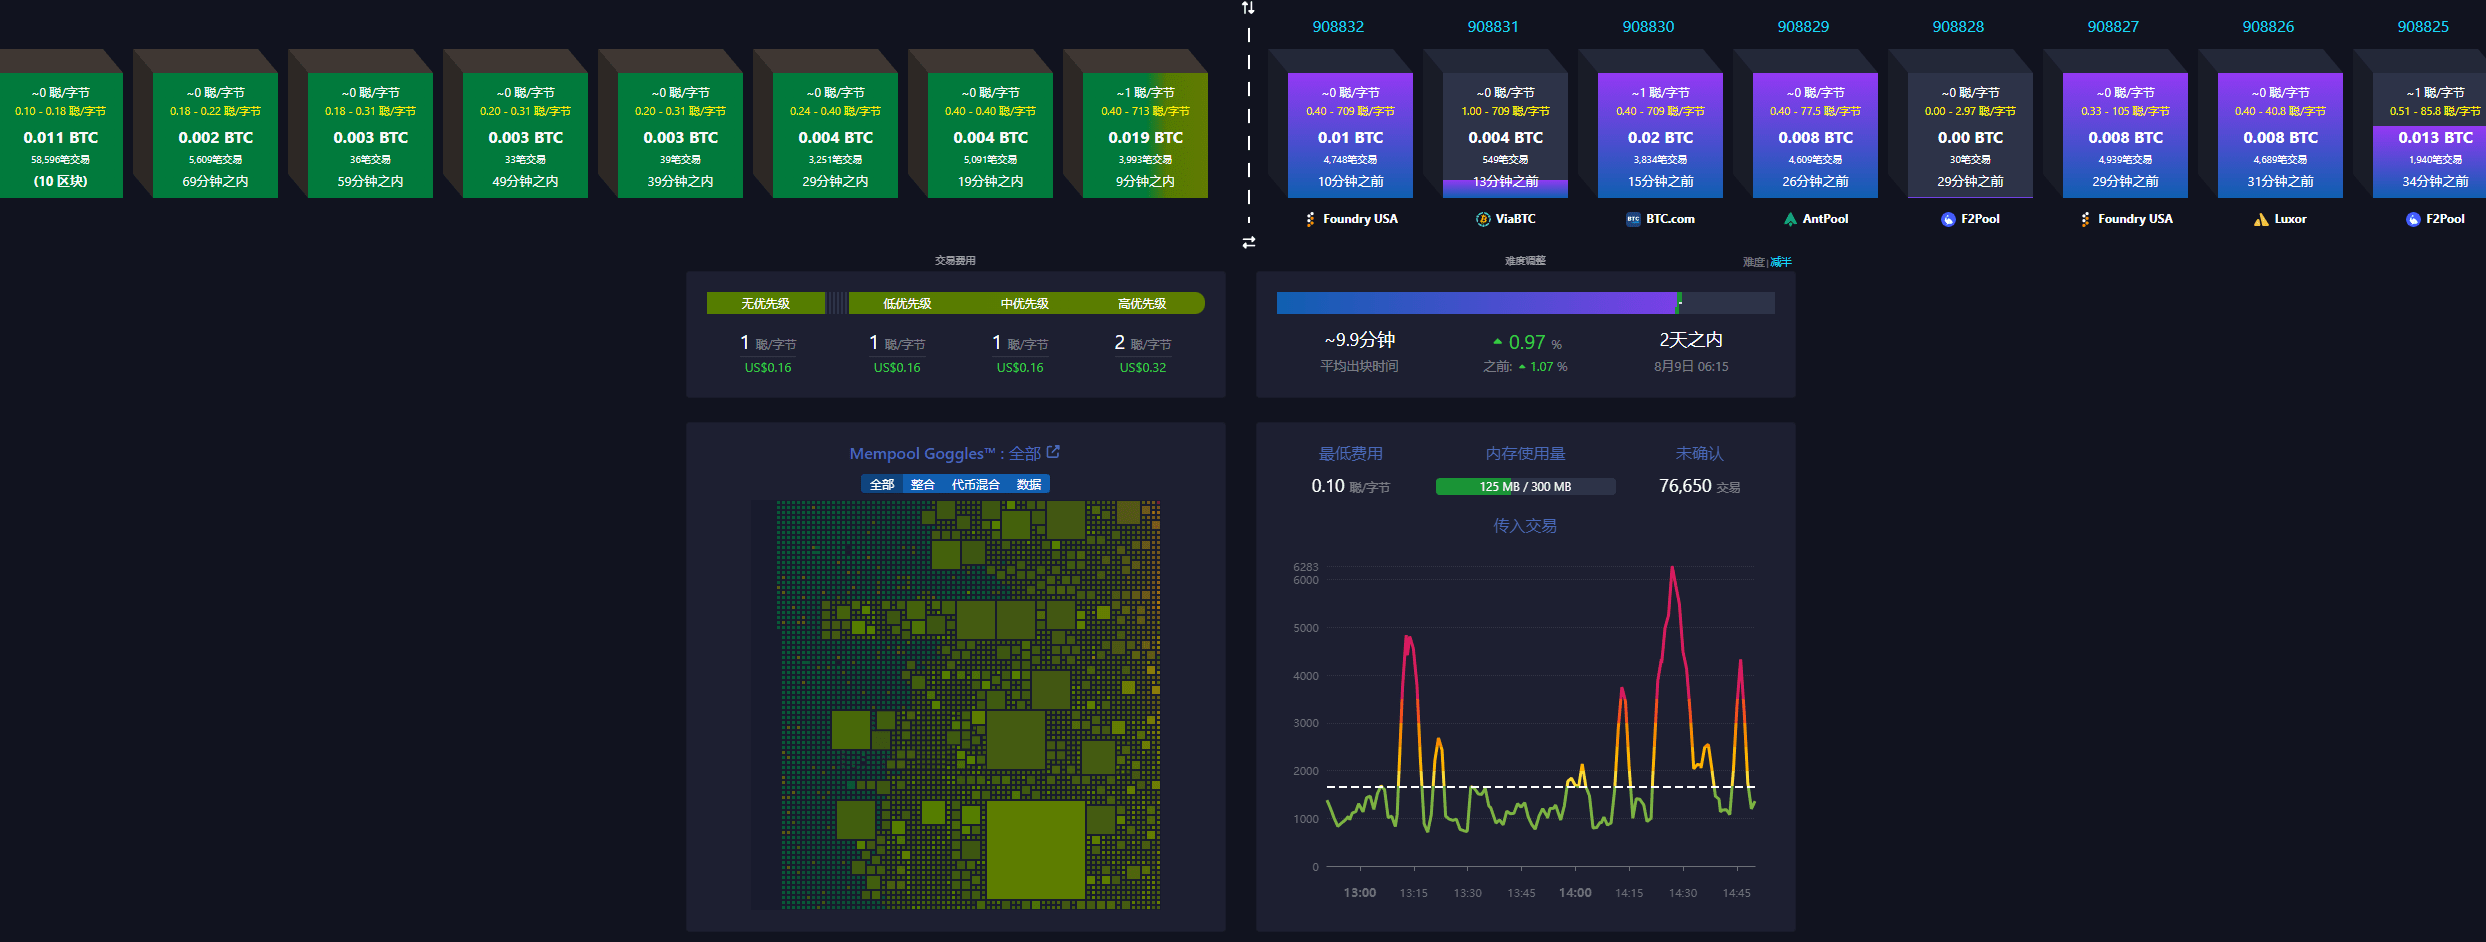Click the up-down arrows icon above the dashed divider
This screenshot has height=942, width=2486.
1248,8
